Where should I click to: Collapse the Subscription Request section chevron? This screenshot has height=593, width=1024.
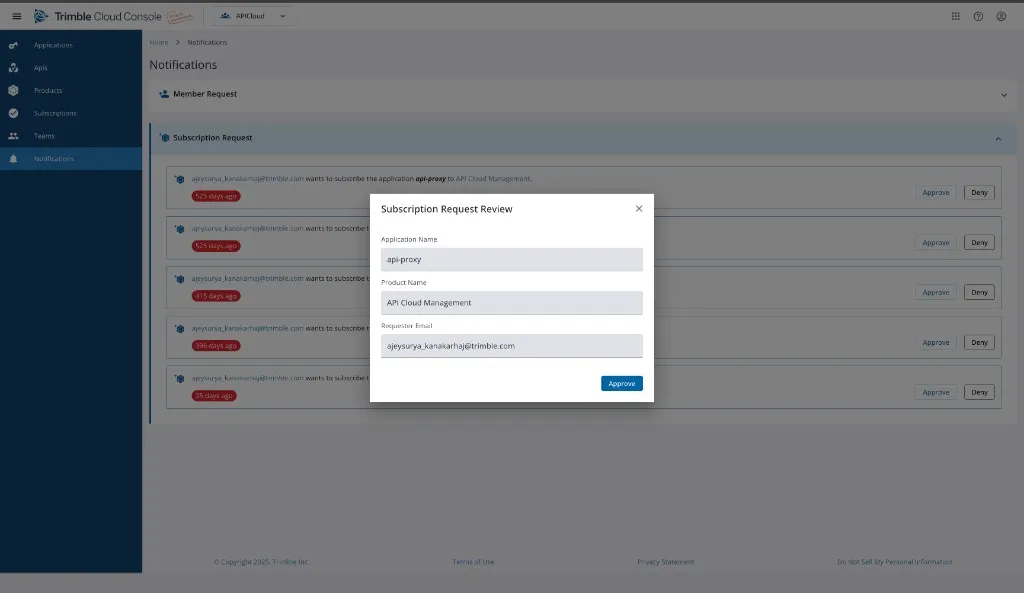(998, 138)
